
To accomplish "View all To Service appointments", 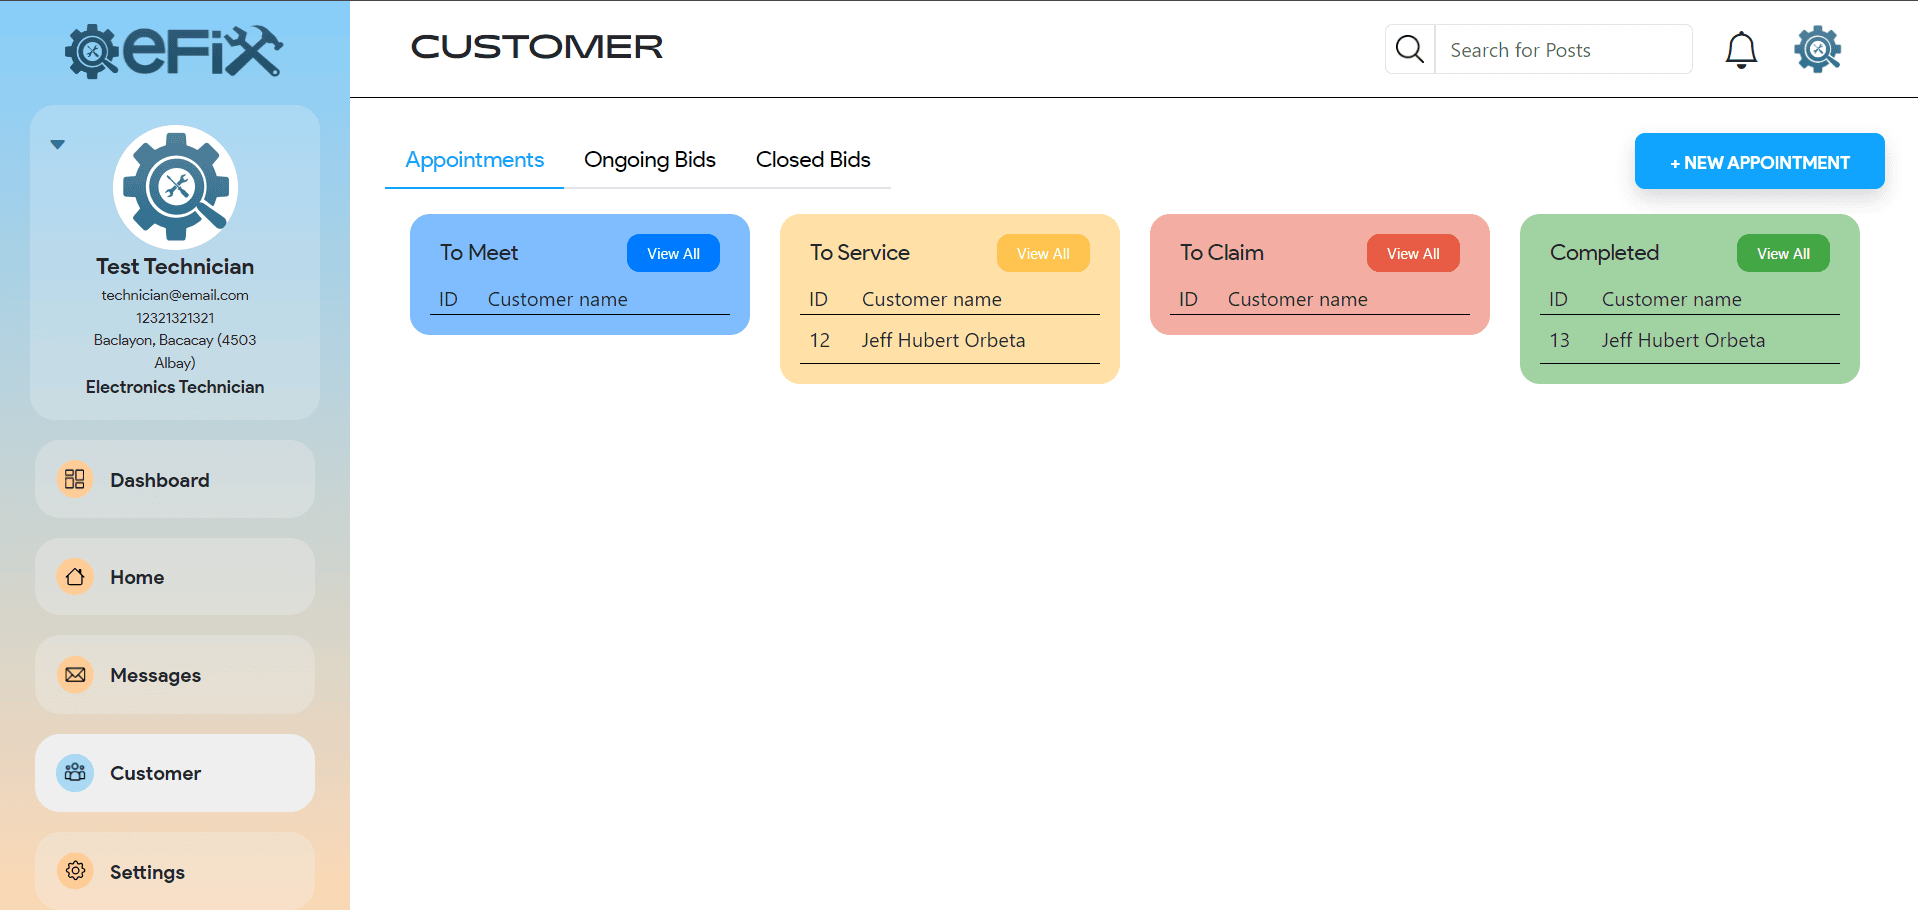I will pyautogui.click(x=1043, y=254).
